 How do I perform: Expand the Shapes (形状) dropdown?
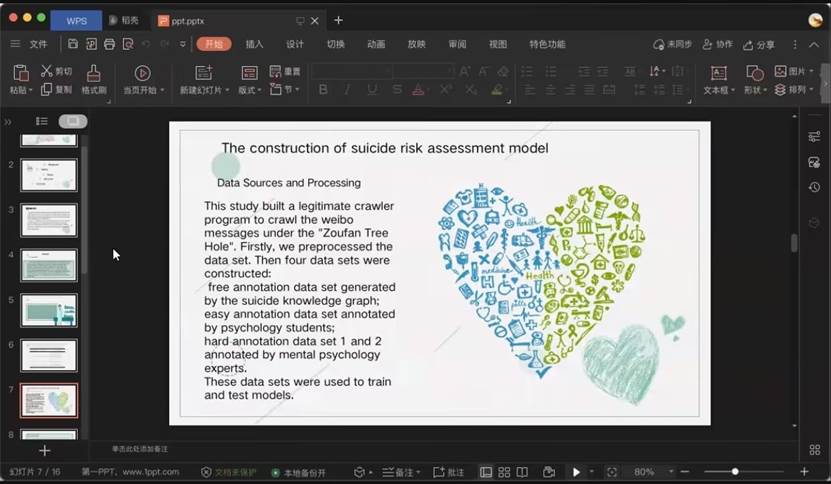click(x=756, y=90)
